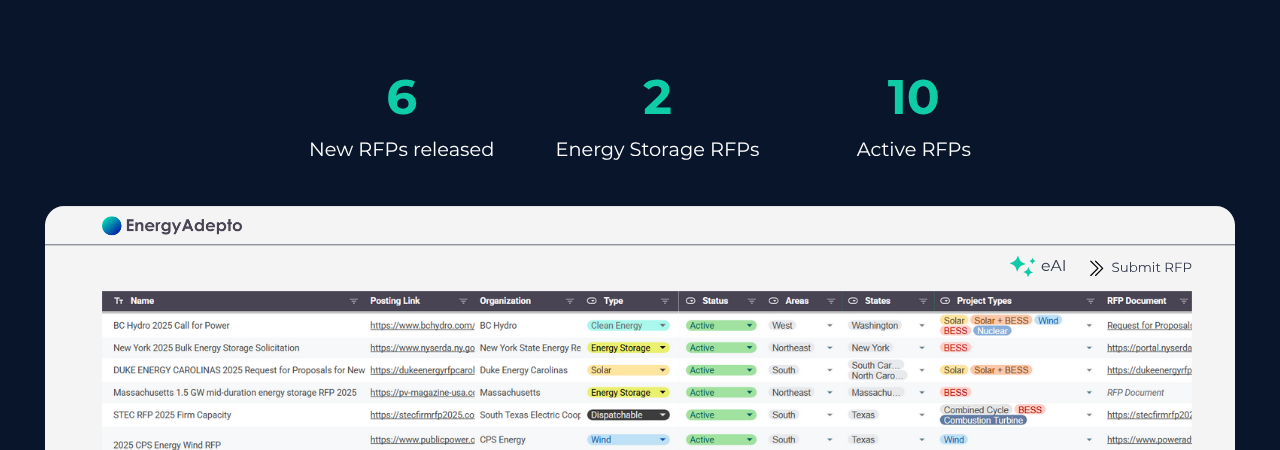Click the dropdown-type icon beside Project Types header
The height and width of the screenshot is (450, 1280).
pyautogui.click(x=946, y=301)
